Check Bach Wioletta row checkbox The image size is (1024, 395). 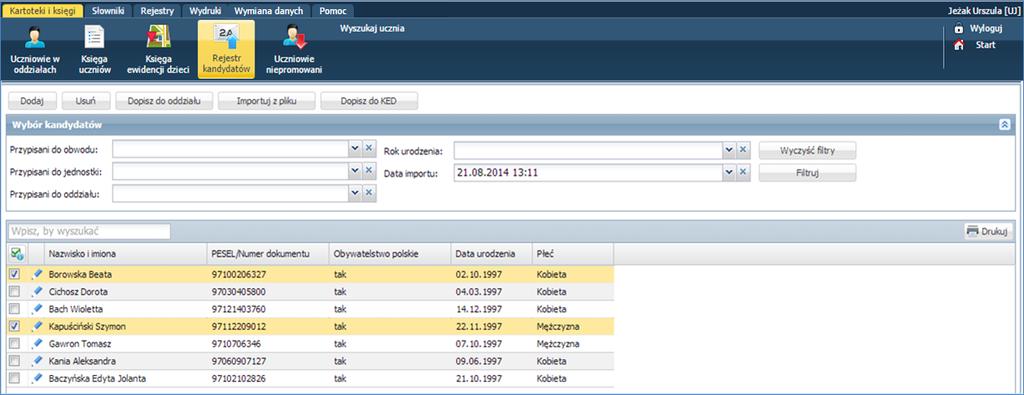coord(15,309)
